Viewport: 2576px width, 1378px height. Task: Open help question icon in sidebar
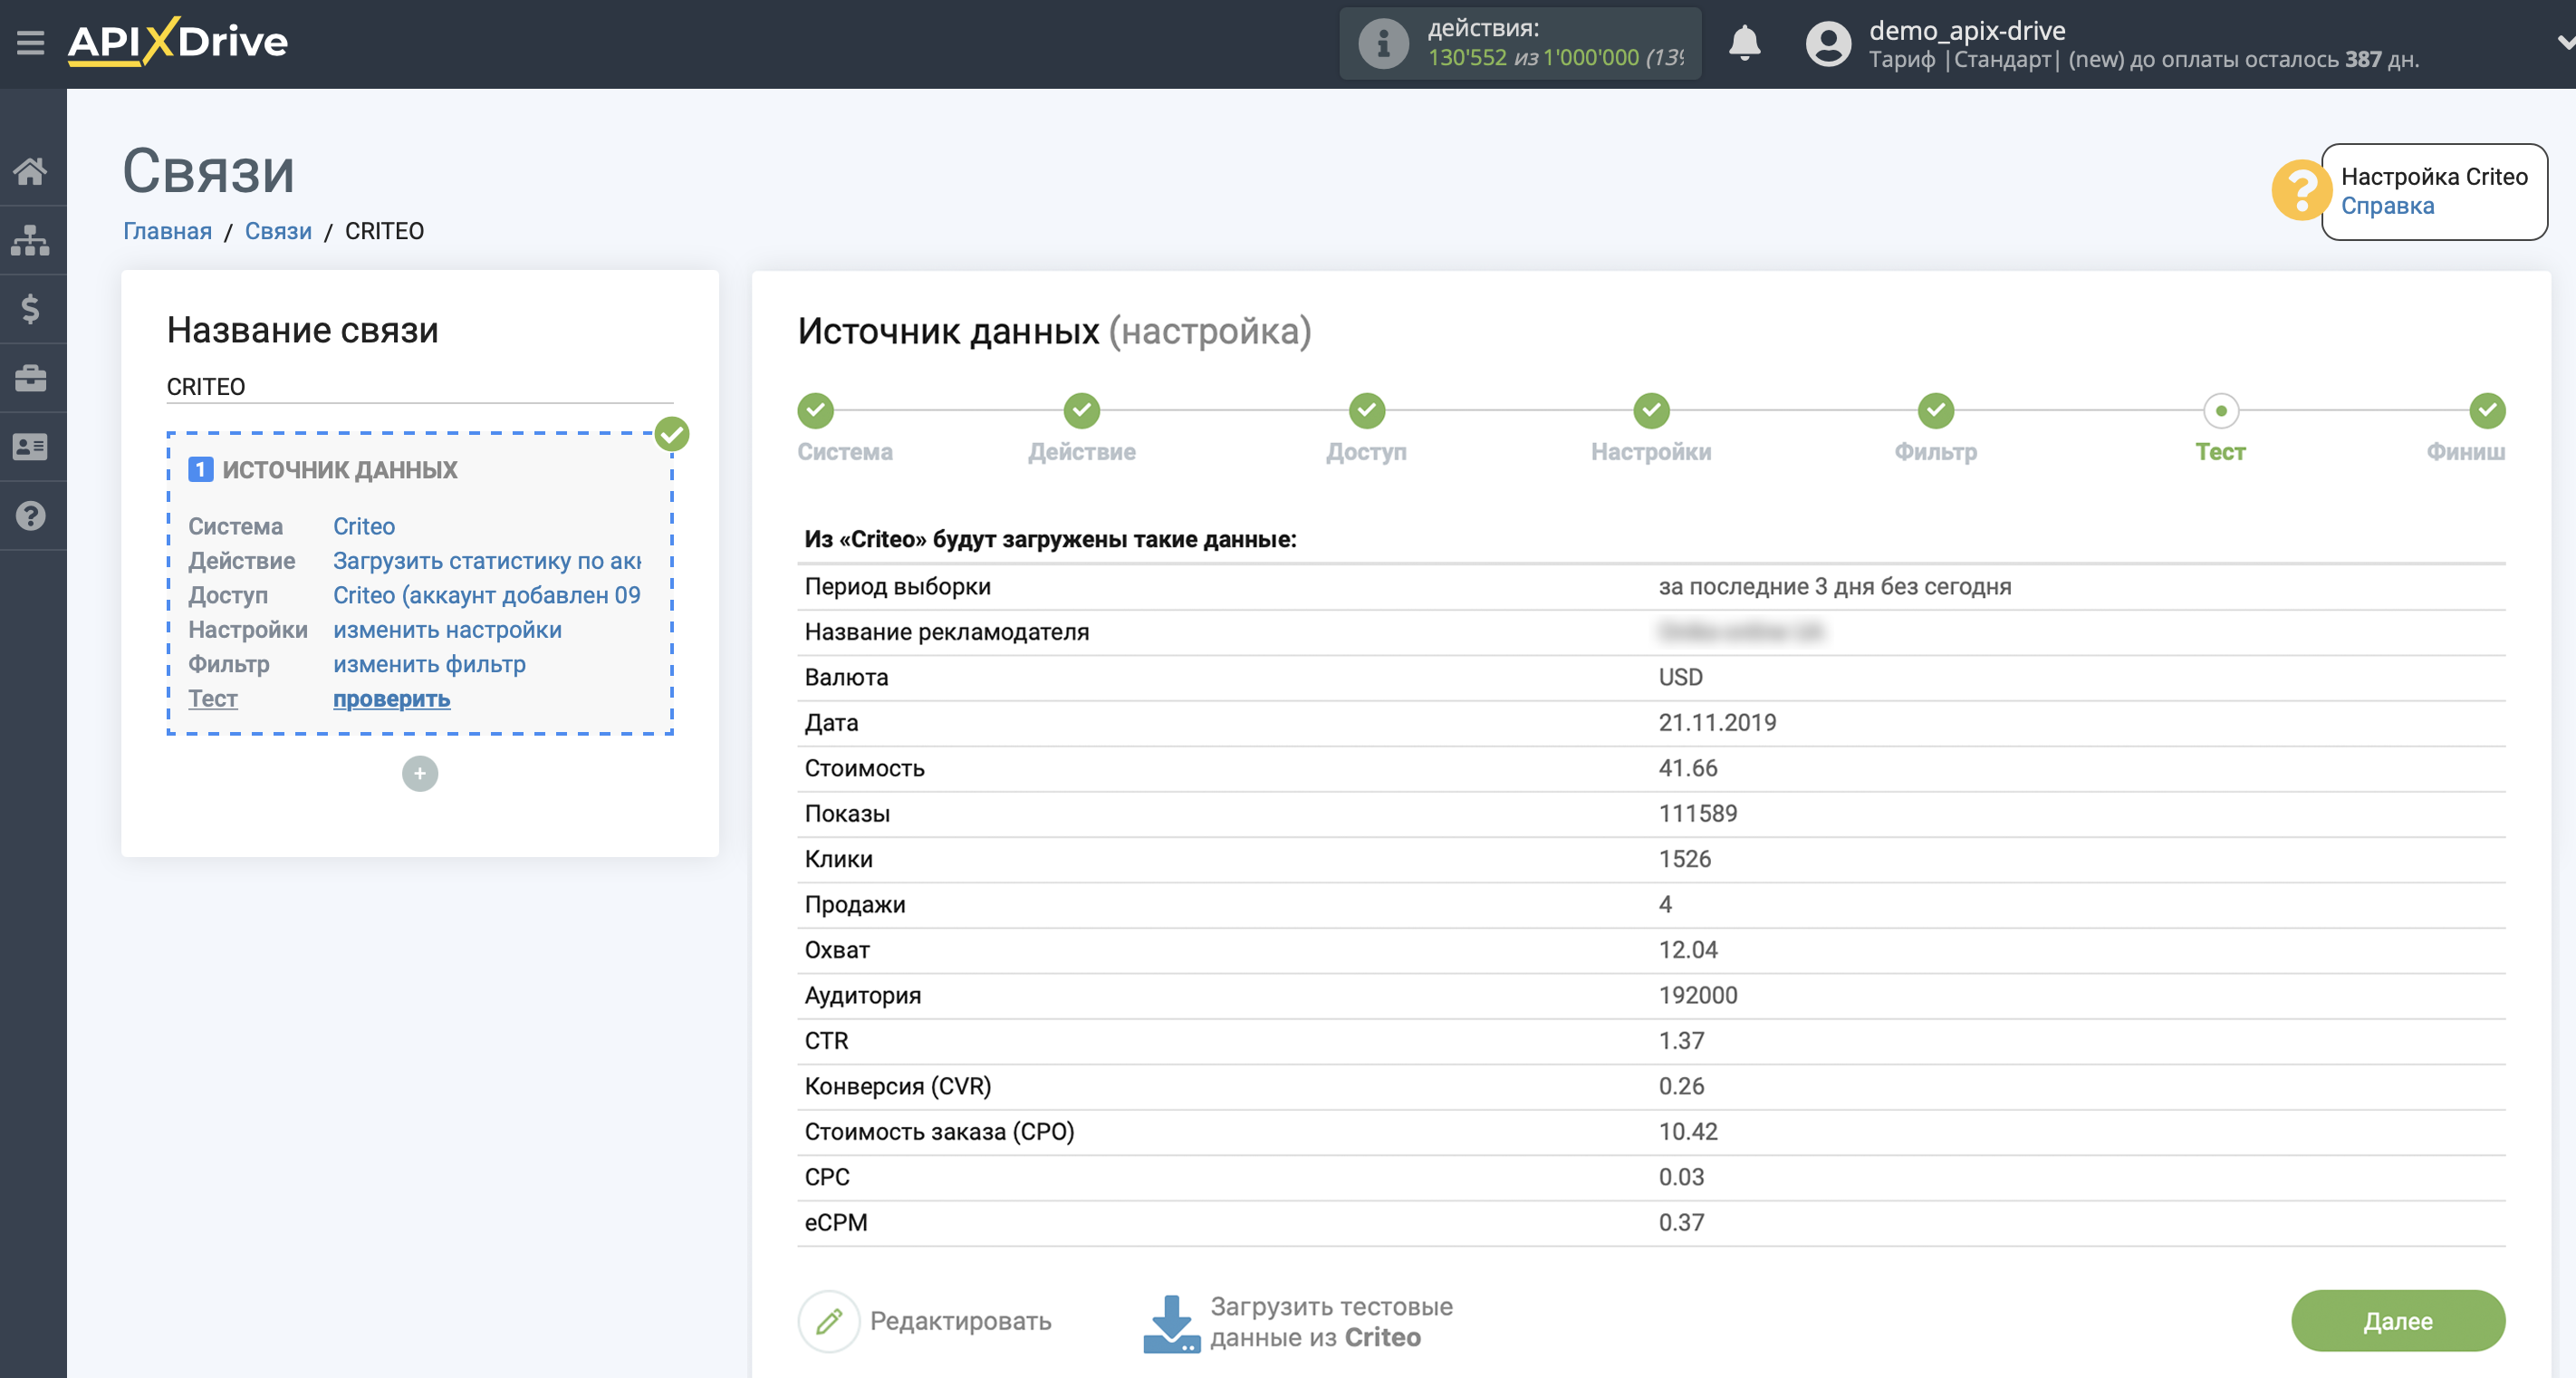coord(31,516)
